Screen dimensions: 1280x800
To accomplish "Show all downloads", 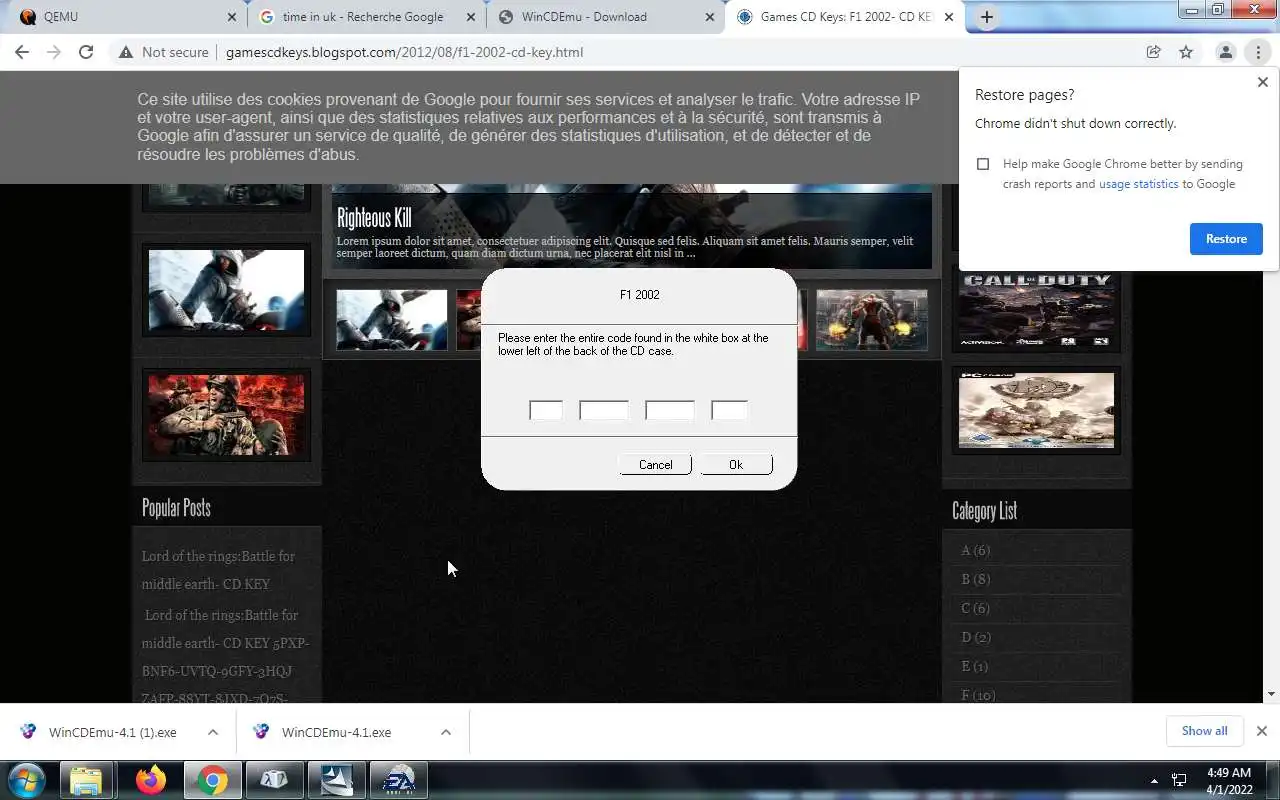I will (1204, 731).
